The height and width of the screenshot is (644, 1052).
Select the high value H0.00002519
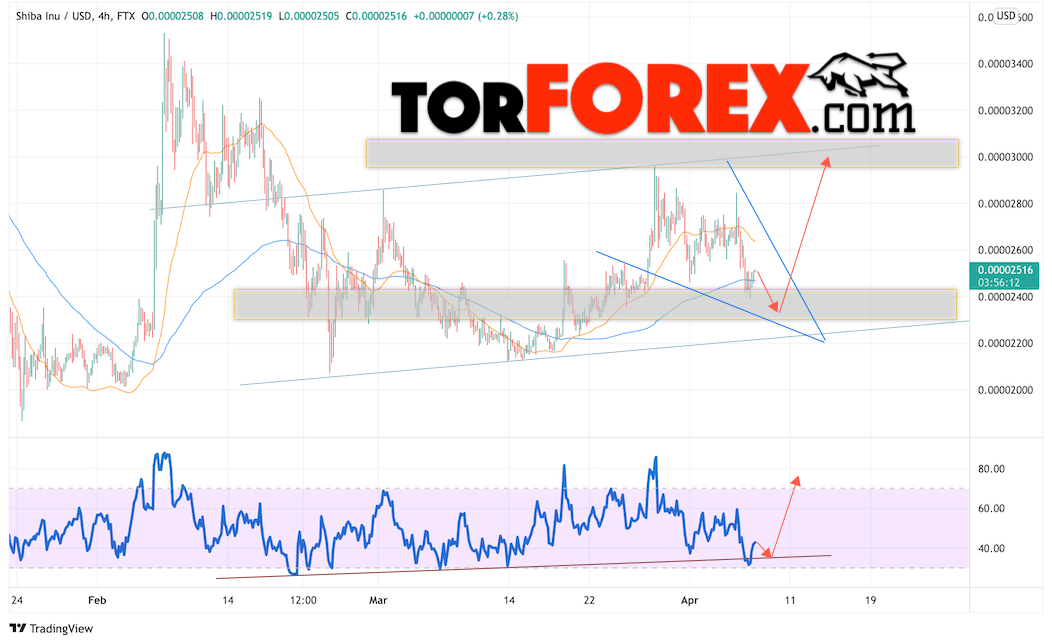pos(241,16)
